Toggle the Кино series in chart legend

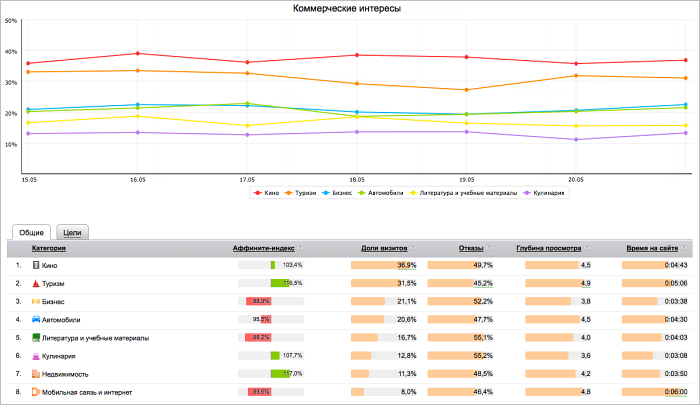click(269, 193)
